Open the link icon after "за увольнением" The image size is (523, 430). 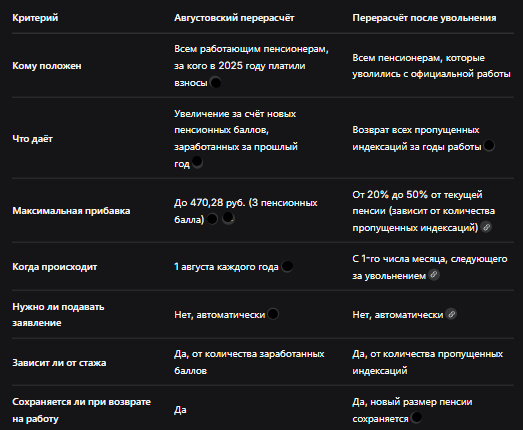click(434, 275)
